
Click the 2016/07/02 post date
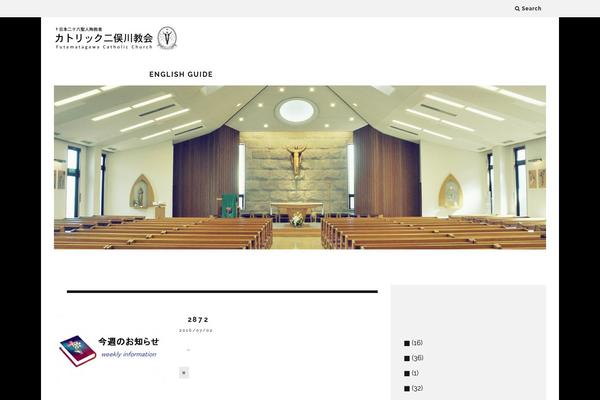pyautogui.click(x=196, y=330)
